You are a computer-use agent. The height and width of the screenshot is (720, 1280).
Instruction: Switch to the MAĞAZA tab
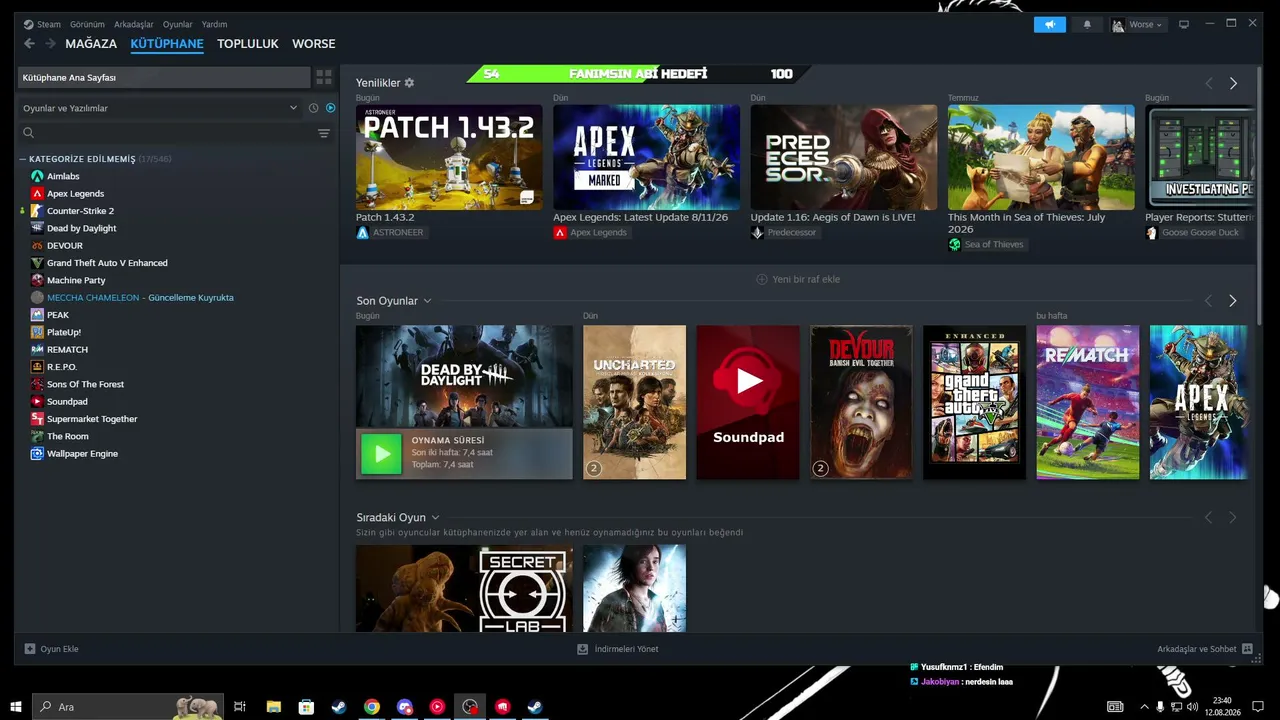point(91,44)
